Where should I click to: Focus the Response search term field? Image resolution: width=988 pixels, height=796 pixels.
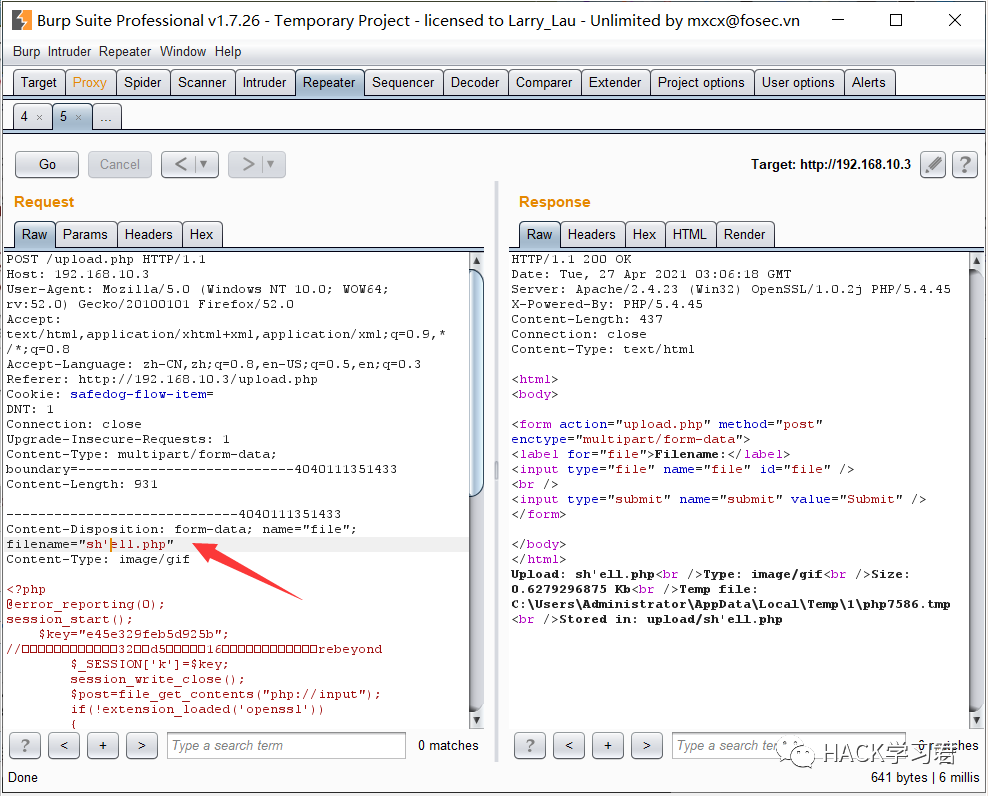click(789, 746)
